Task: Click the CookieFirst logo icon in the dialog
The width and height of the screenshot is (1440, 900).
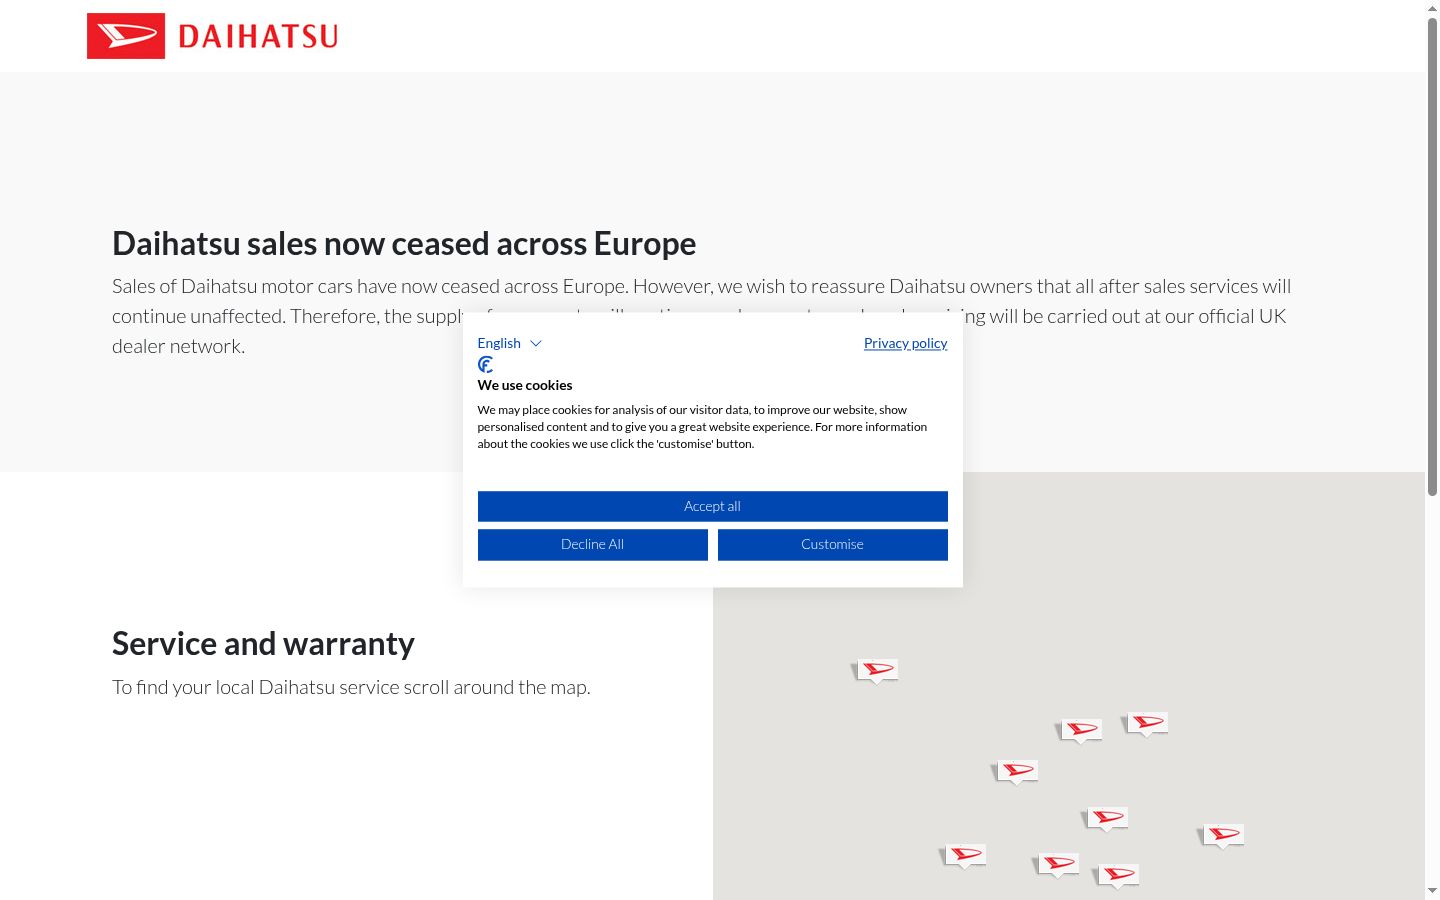Action: (486, 365)
